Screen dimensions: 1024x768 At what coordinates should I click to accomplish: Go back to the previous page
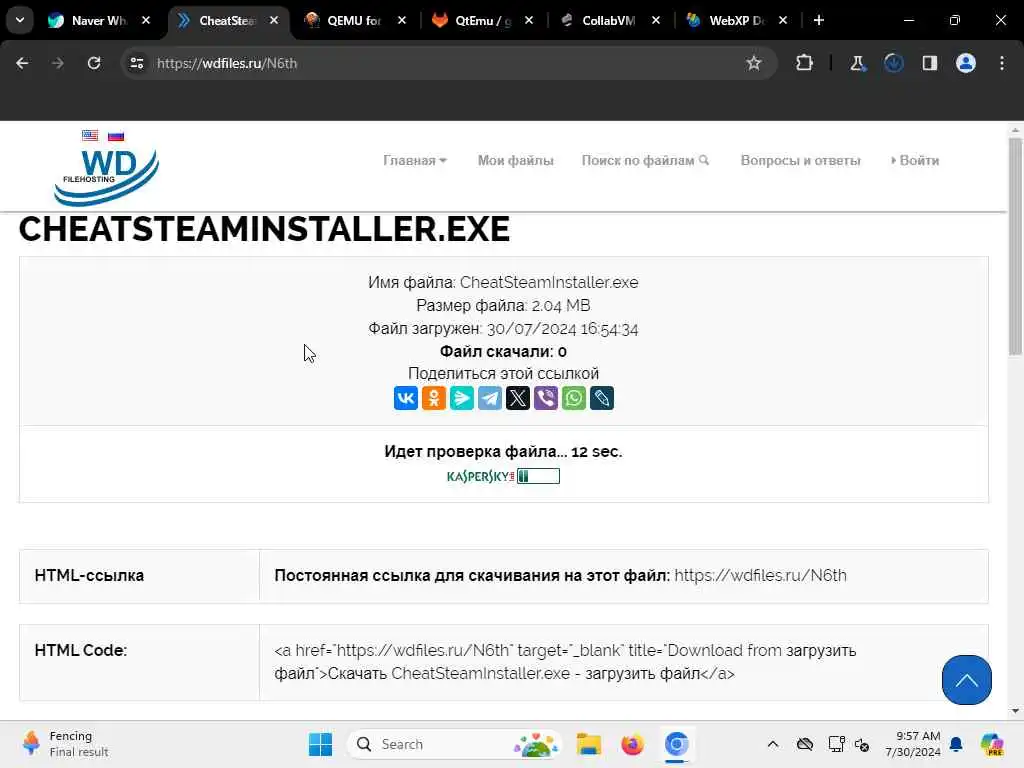22,63
